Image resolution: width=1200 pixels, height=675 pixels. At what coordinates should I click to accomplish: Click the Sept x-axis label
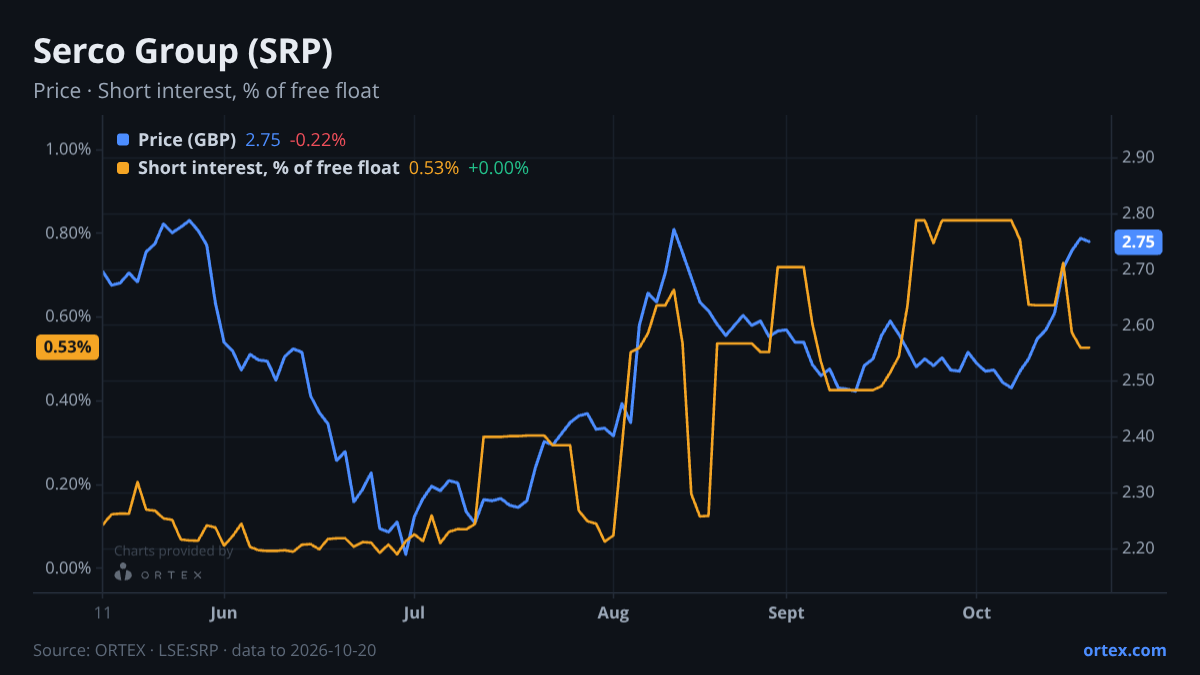[x=787, y=613]
